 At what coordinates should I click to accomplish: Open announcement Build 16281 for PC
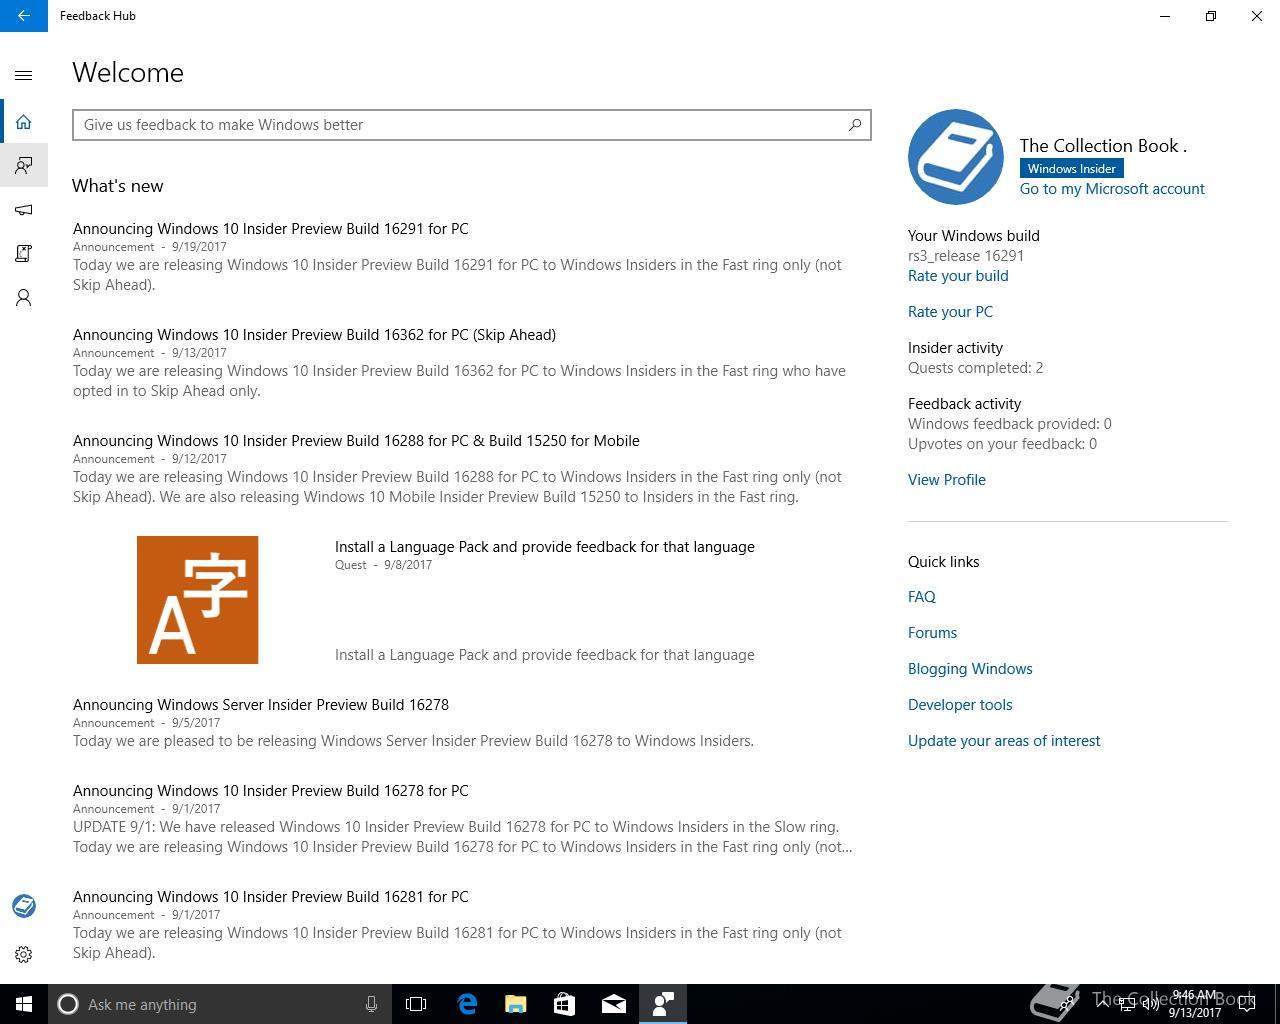point(271,897)
